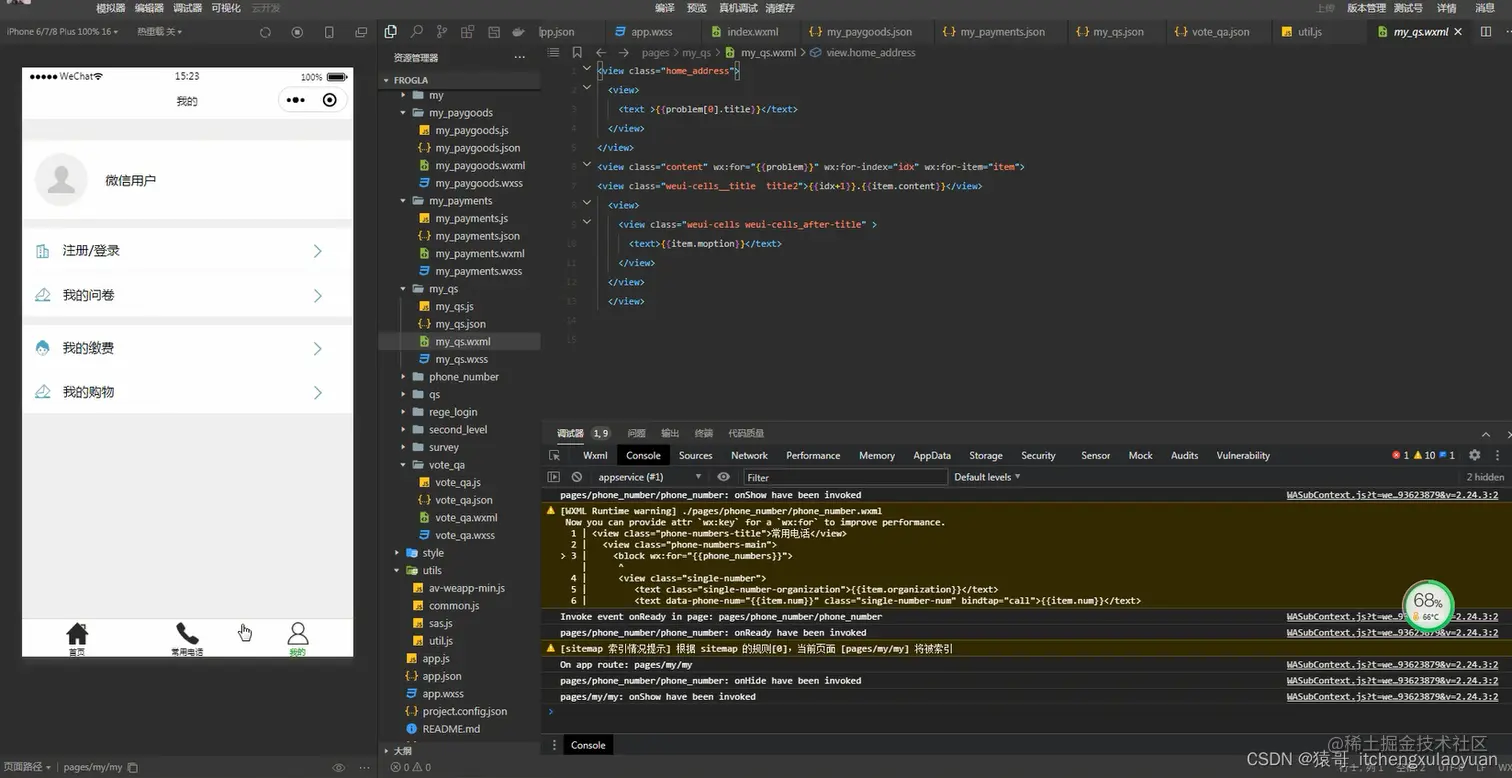
Task: Tap the 我的 profile tab icon
Action: coord(298,633)
